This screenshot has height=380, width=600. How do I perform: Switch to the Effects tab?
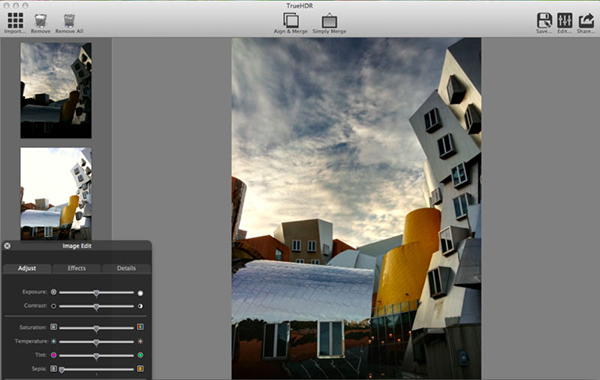[x=77, y=268]
